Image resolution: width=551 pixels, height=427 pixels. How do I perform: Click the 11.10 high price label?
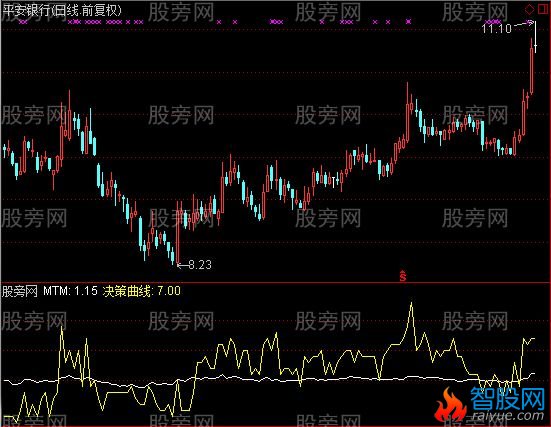tap(496, 28)
